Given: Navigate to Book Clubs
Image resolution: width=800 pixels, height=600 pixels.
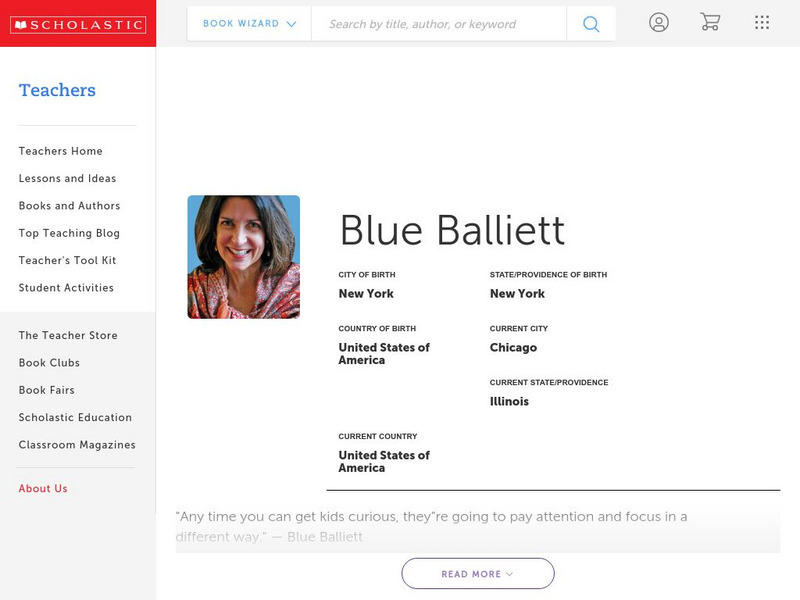Looking at the screenshot, I should (48, 363).
